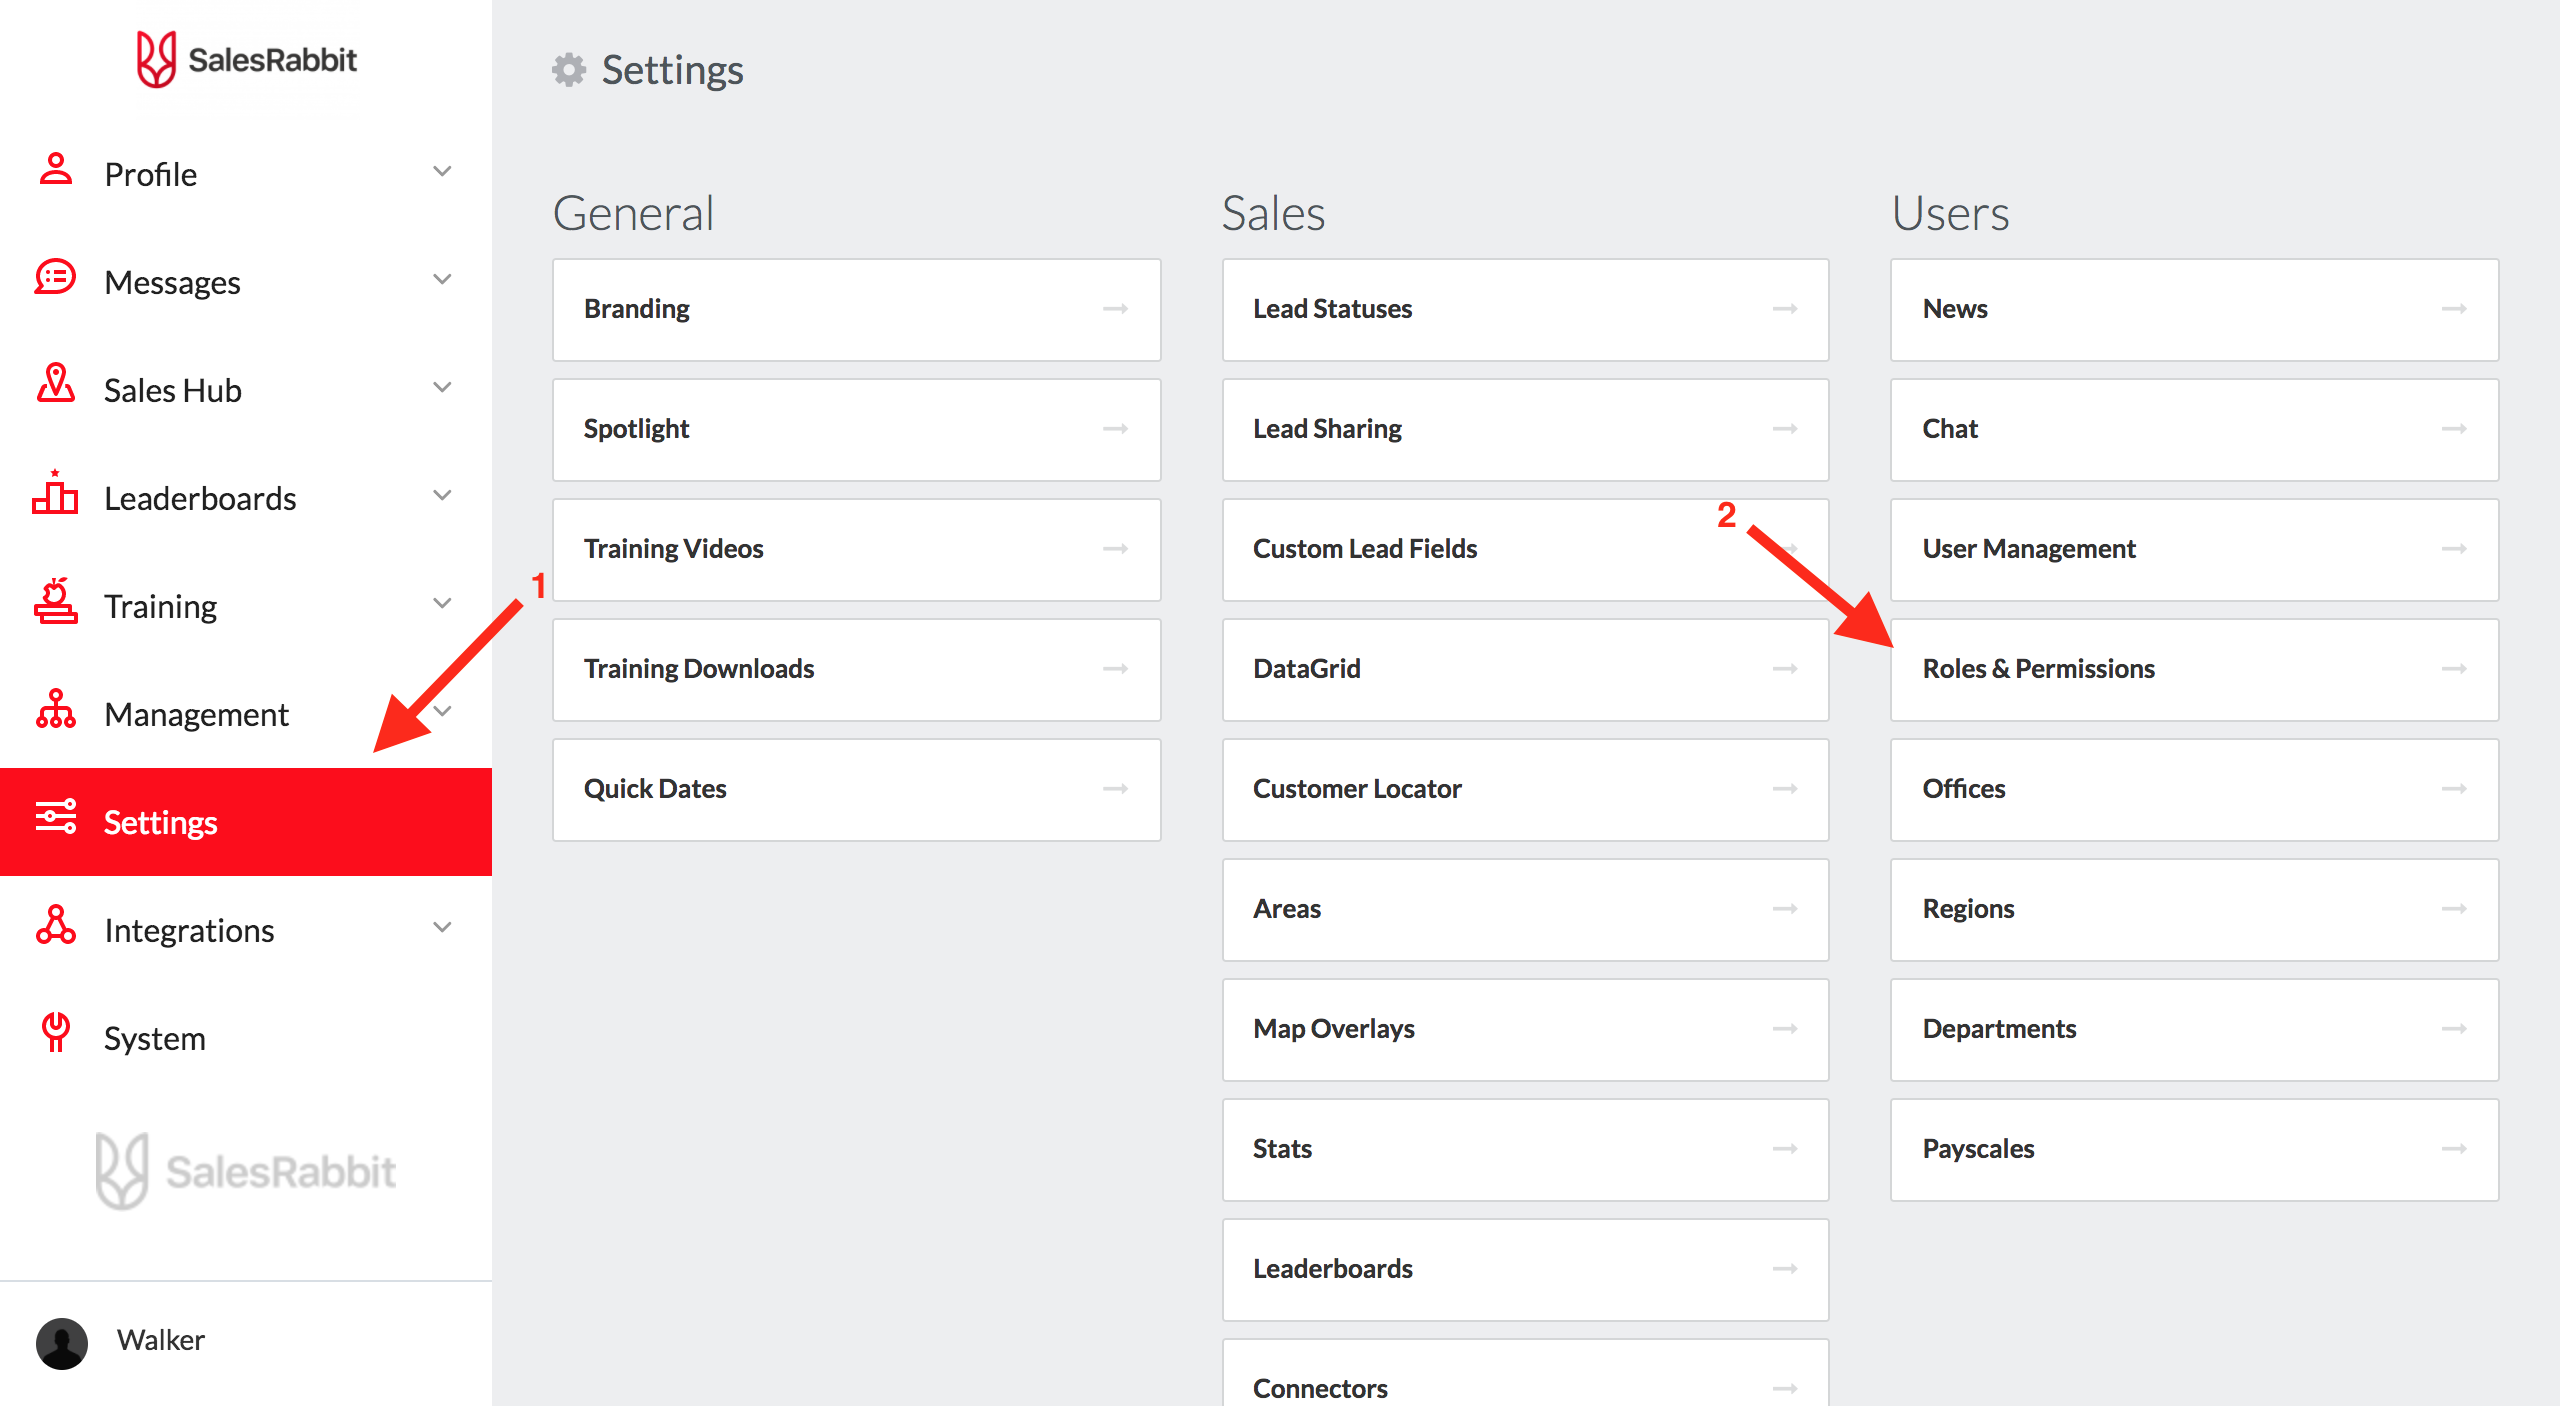Open the Customer Locator setting
This screenshot has height=1406, width=2560.
point(1525,789)
